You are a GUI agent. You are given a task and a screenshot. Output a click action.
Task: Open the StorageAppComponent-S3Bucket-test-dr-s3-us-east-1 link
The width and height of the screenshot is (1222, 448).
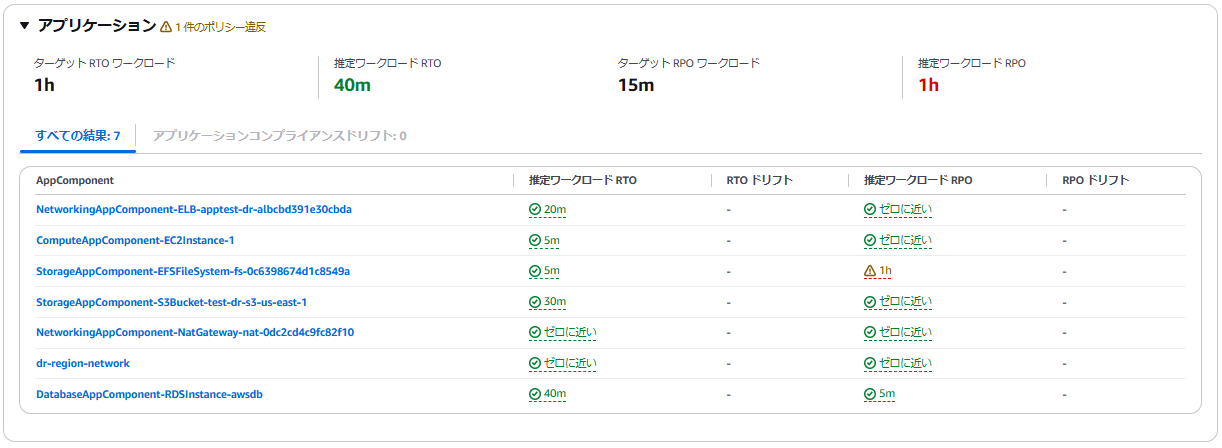tap(171, 302)
